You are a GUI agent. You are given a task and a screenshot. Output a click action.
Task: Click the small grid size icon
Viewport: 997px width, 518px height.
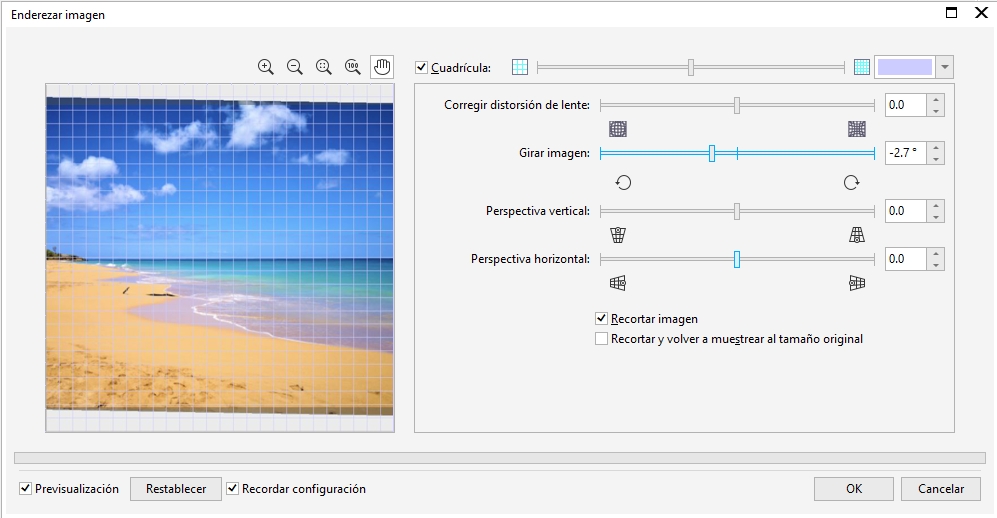coord(520,67)
